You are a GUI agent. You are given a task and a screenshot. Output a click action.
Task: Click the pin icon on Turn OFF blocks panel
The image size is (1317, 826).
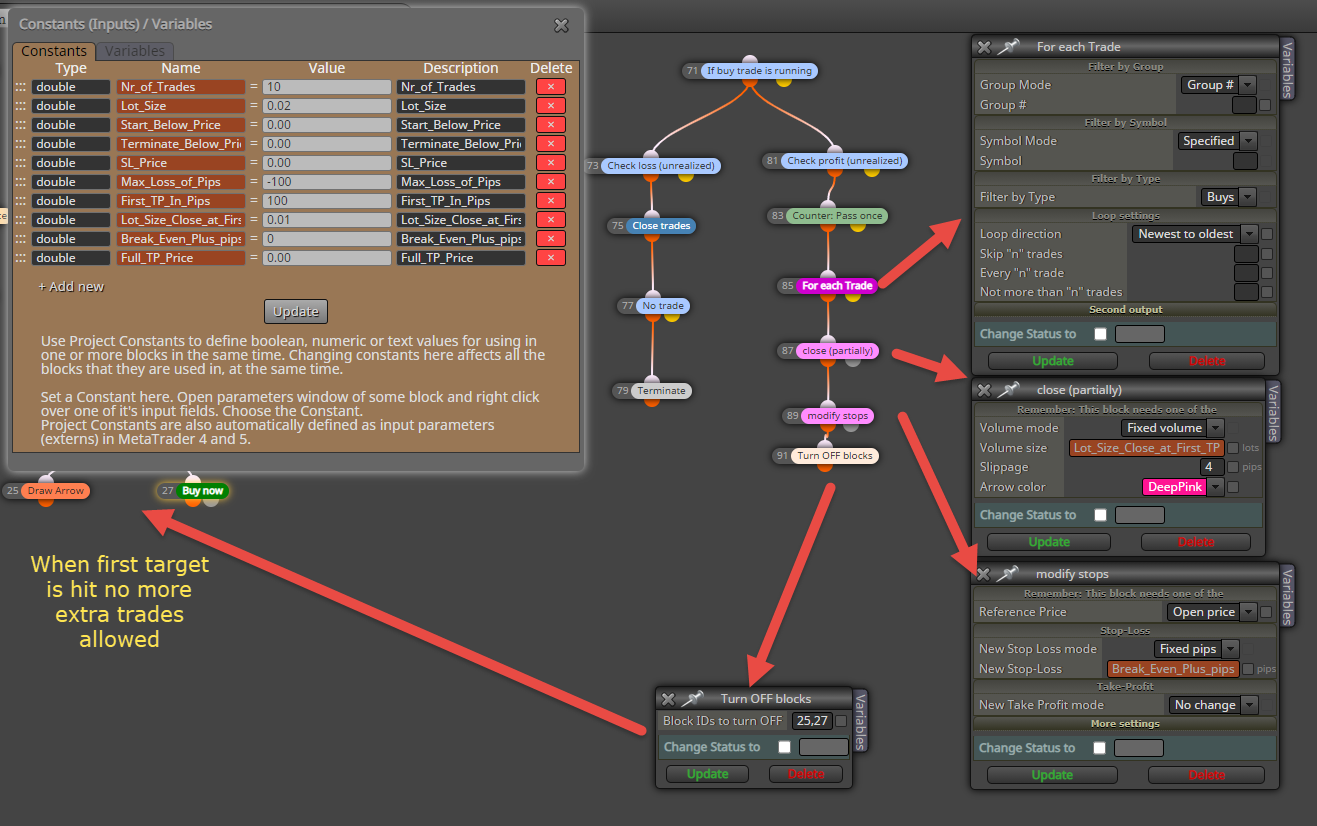693,698
